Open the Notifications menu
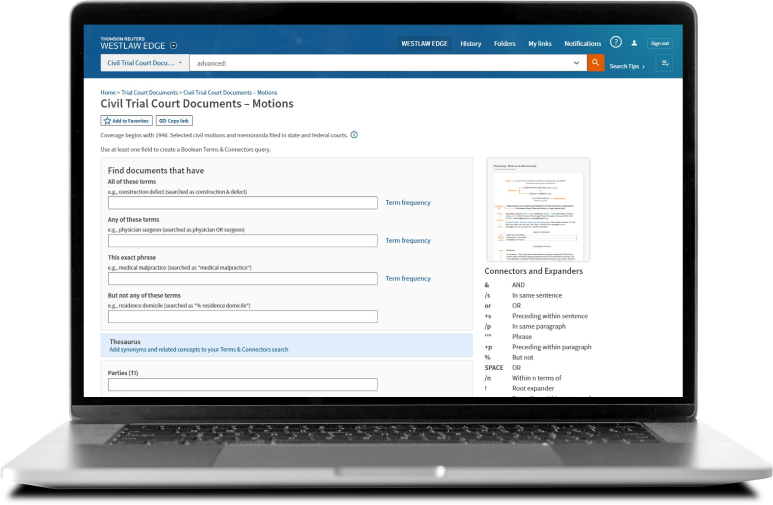 (x=582, y=44)
